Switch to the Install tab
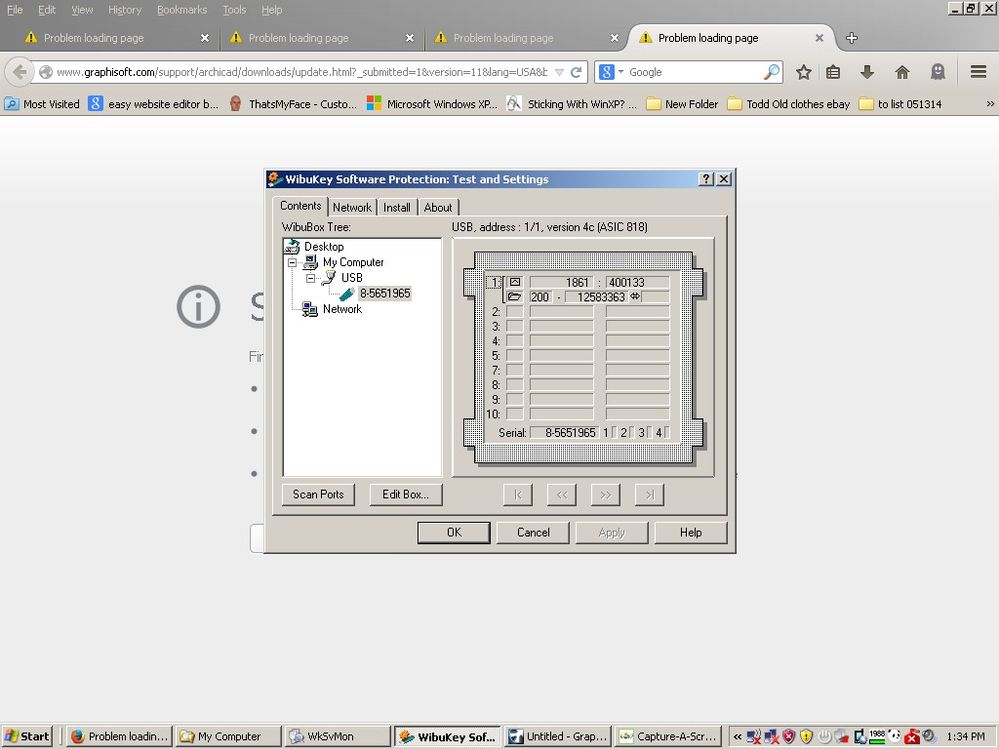The image size is (999, 749). 396,208
